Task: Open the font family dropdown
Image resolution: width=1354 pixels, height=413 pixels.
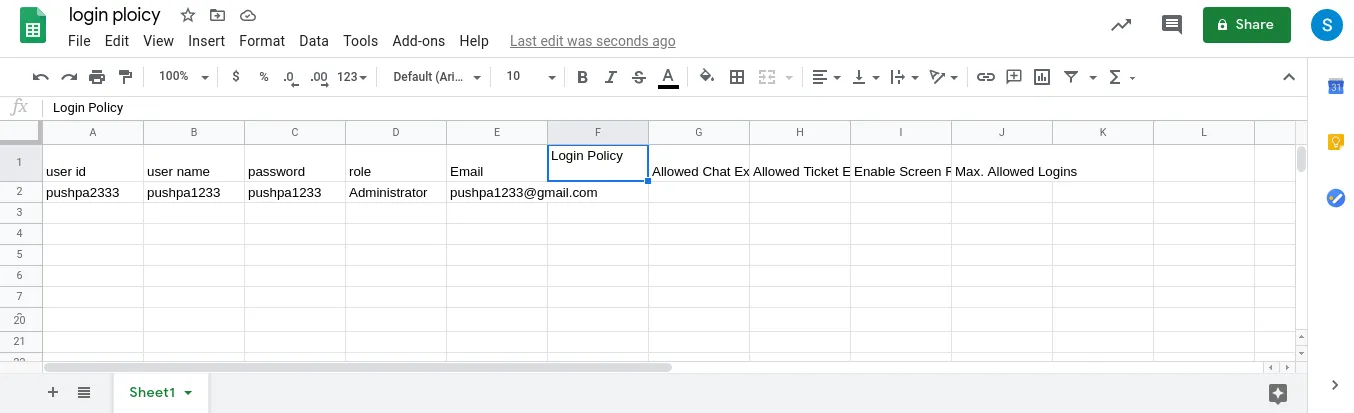Action: (x=437, y=77)
